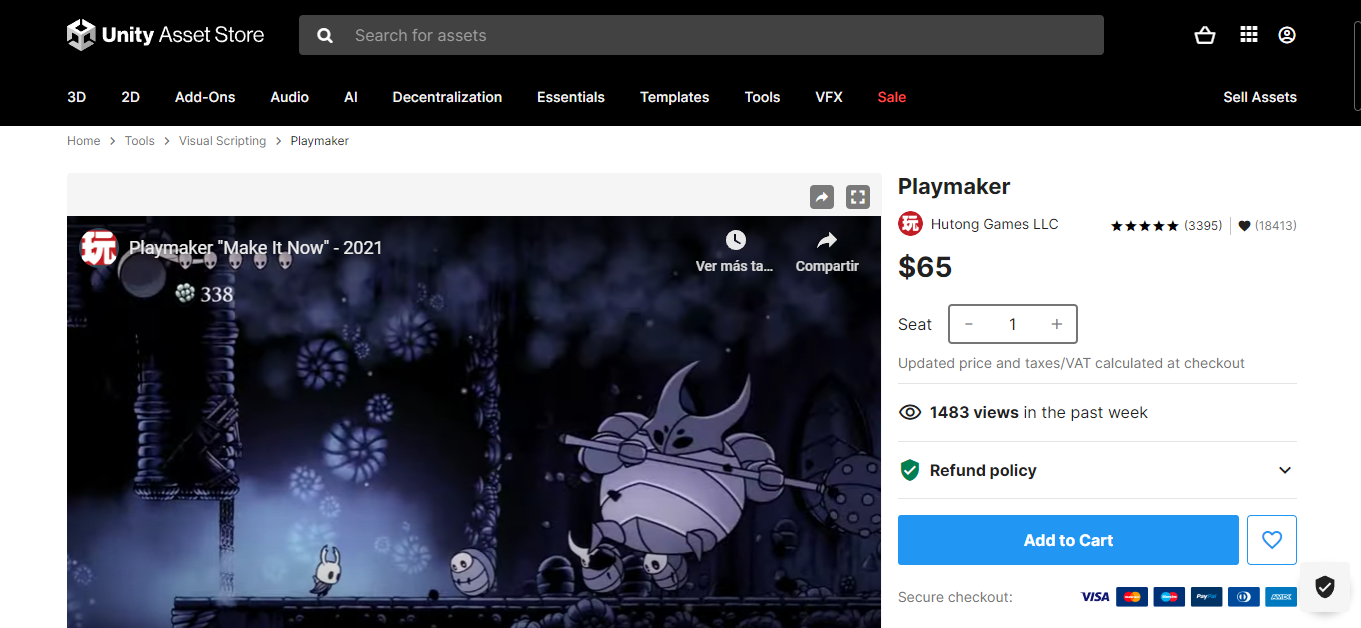Go to Visual Scripting breadcrumb
This screenshot has height=628, width=1361.
[x=223, y=141]
